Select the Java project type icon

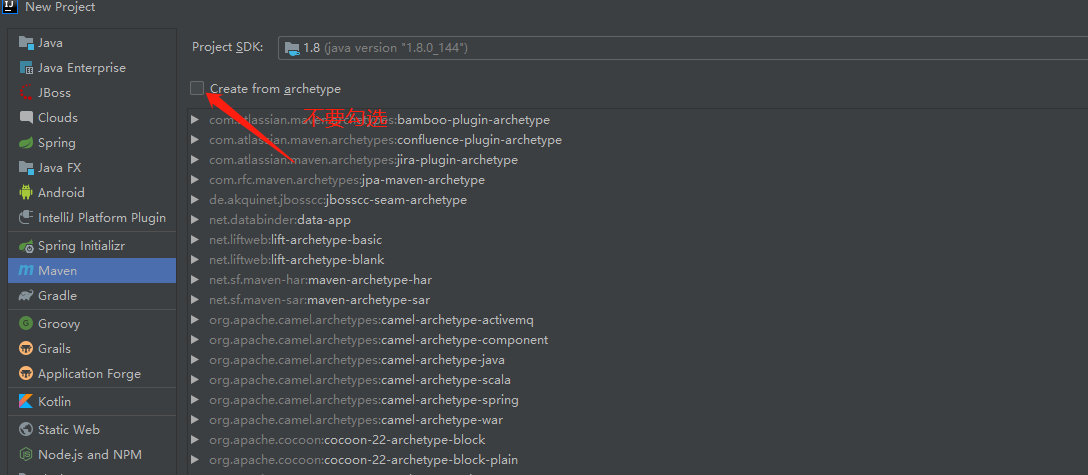click(x=26, y=43)
